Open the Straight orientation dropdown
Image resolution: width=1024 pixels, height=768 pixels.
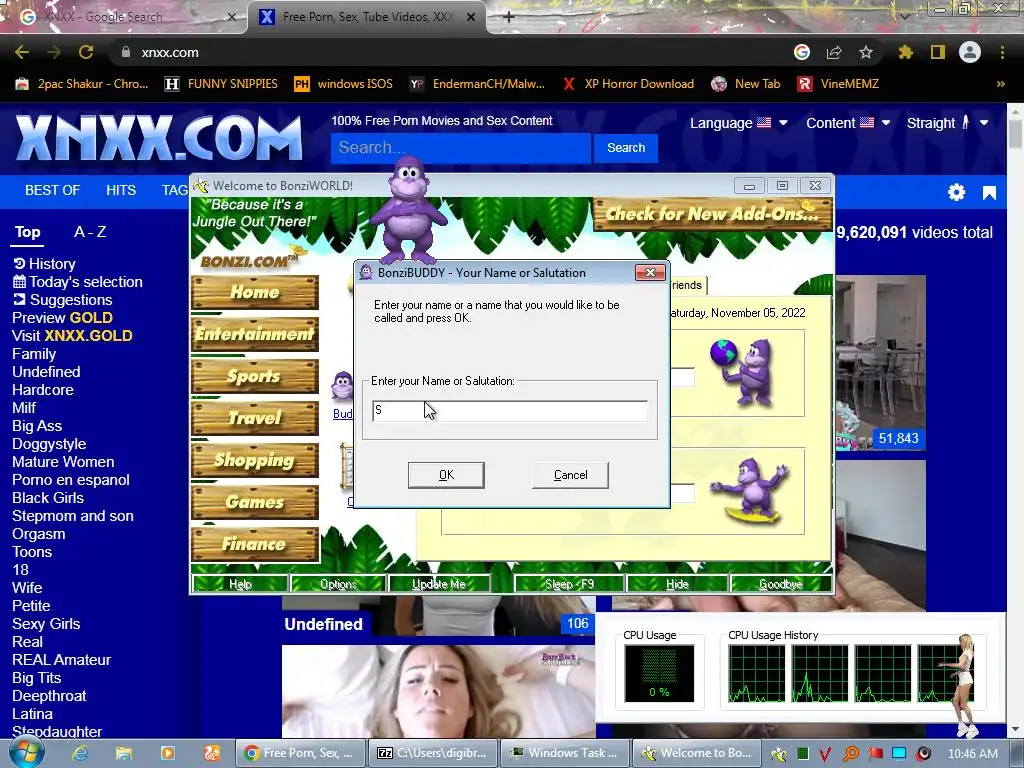tap(947, 123)
